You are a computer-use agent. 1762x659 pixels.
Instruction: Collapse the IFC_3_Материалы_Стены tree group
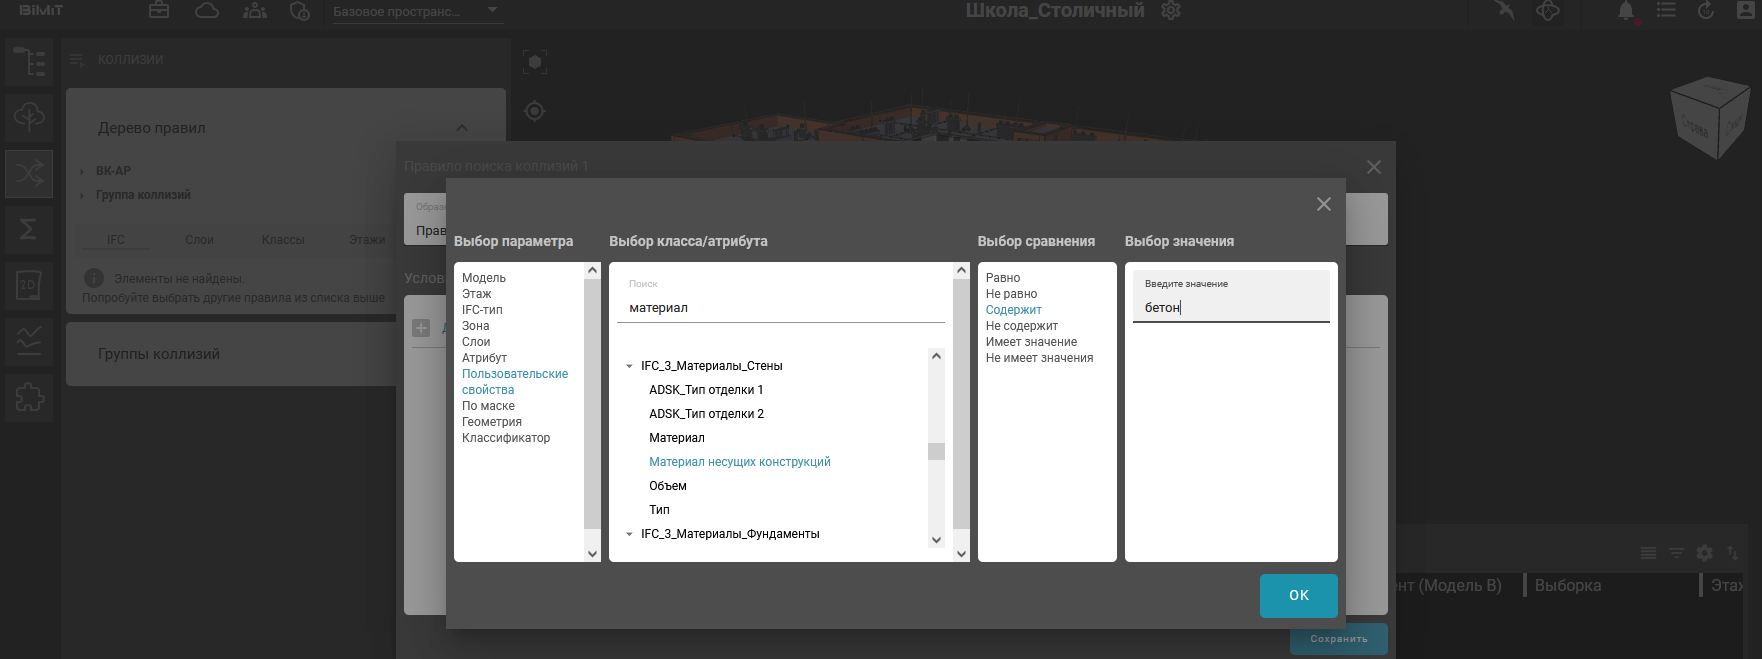[629, 366]
